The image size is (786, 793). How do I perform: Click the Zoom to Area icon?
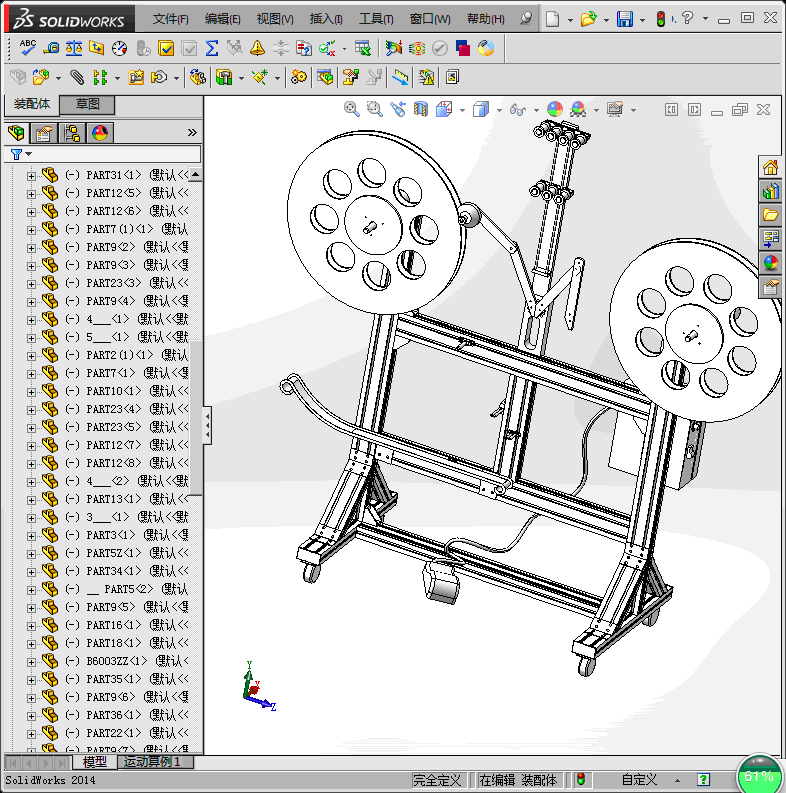[x=374, y=109]
